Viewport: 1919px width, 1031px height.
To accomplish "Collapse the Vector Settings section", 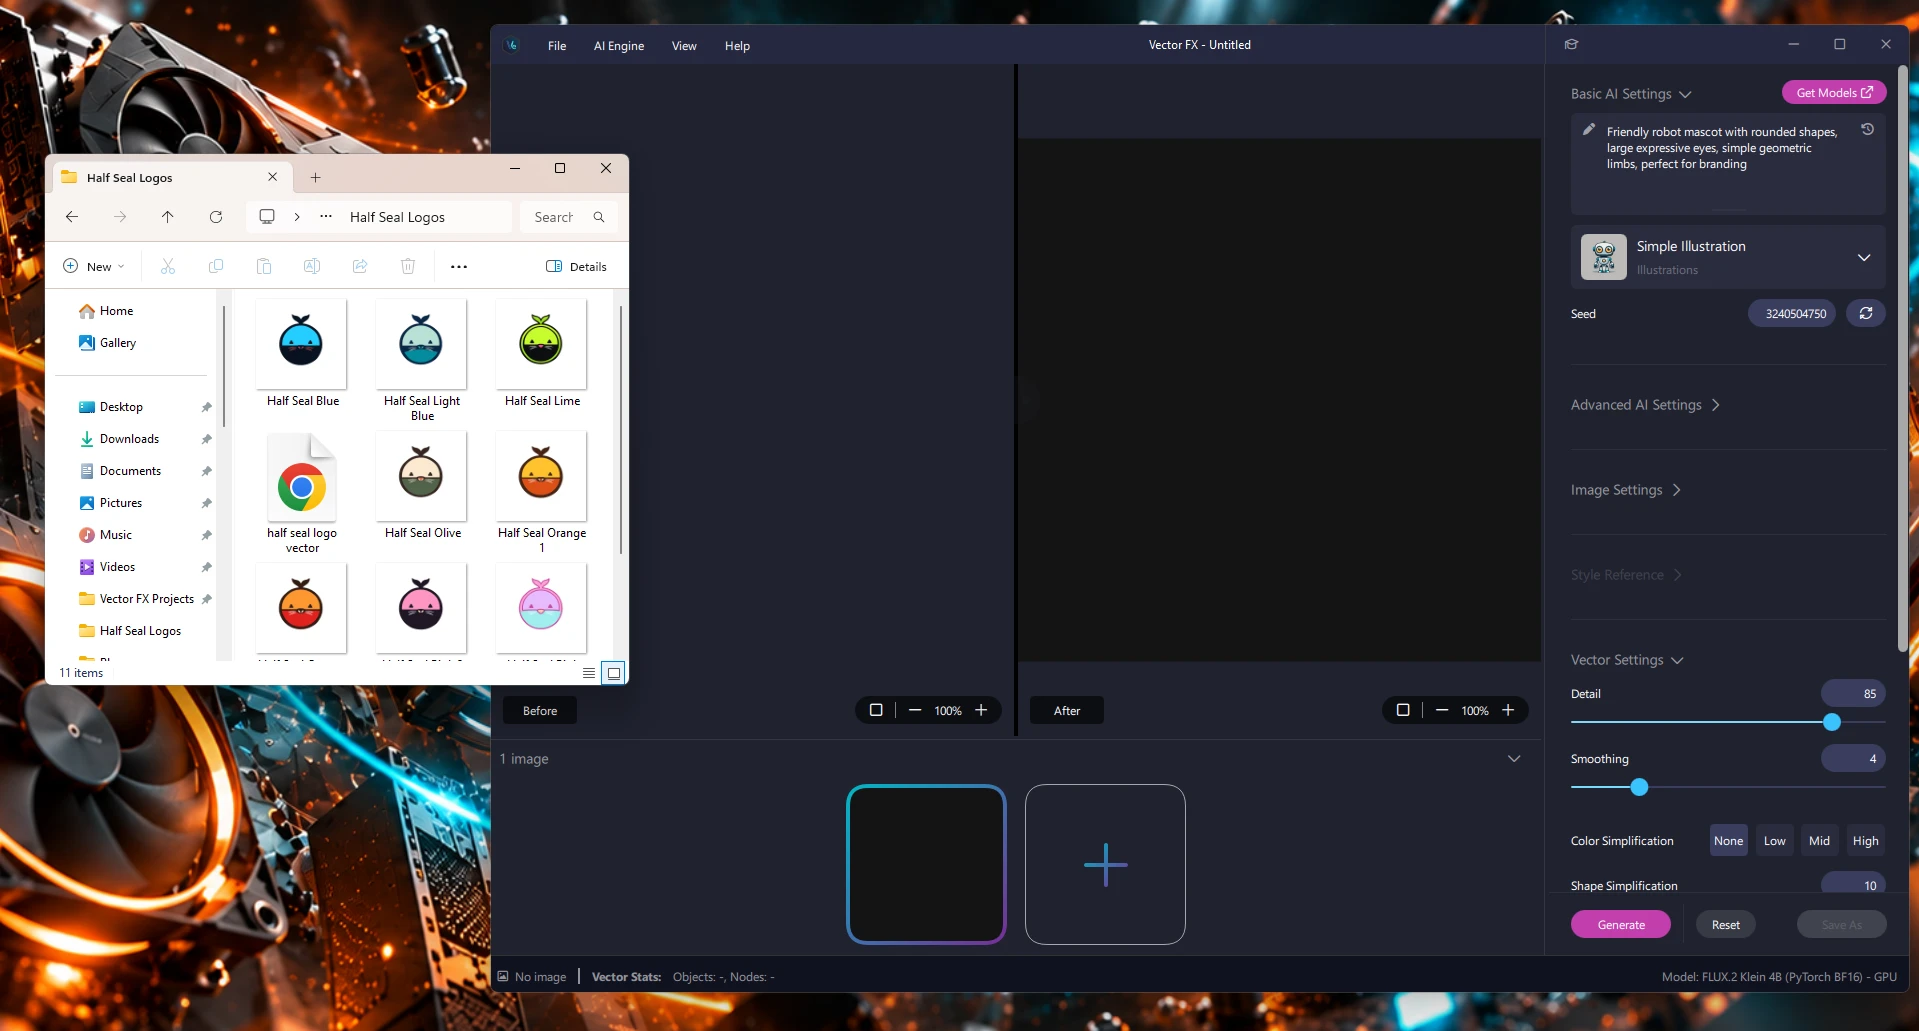I will [1627, 660].
